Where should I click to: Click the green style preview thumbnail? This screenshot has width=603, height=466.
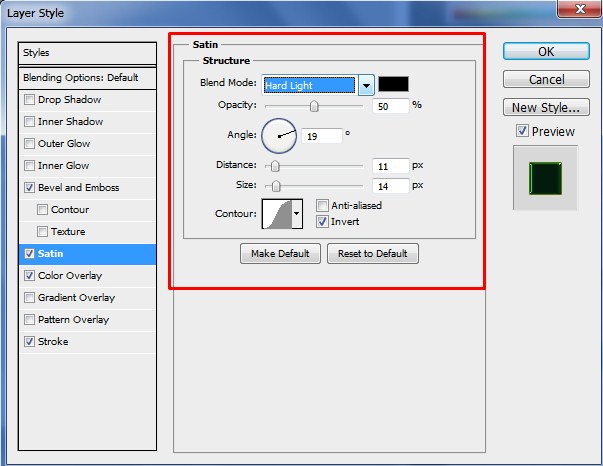[545, 178]
